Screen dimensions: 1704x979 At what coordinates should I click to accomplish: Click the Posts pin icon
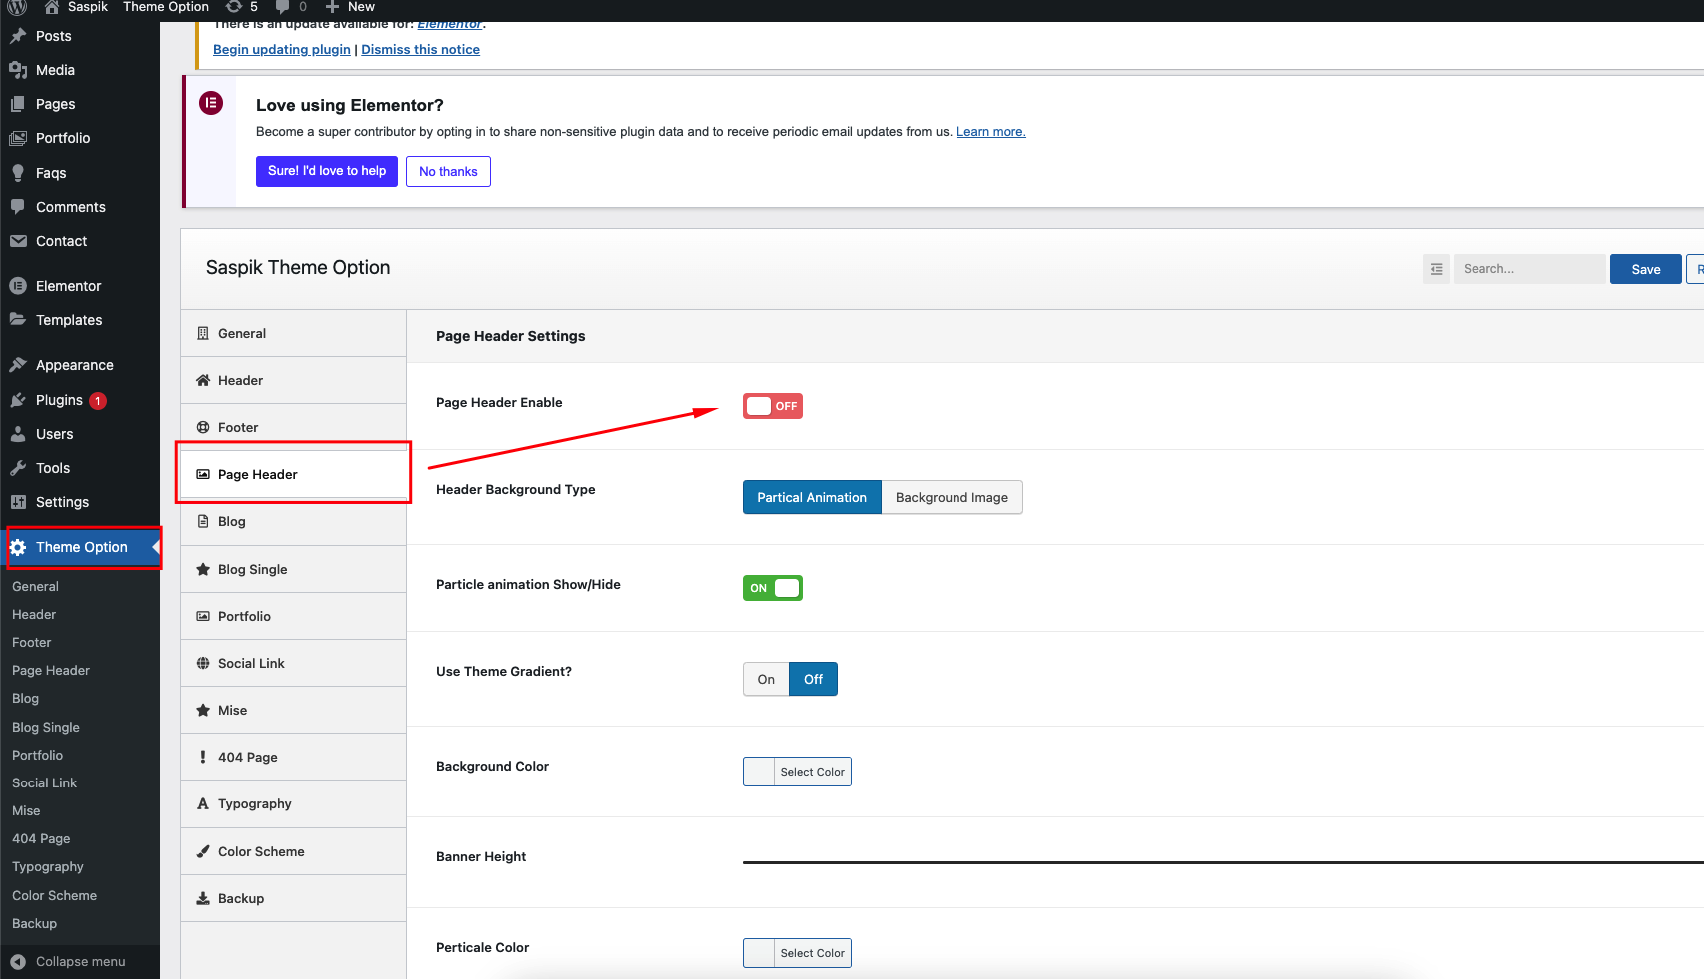pos(18,36)
